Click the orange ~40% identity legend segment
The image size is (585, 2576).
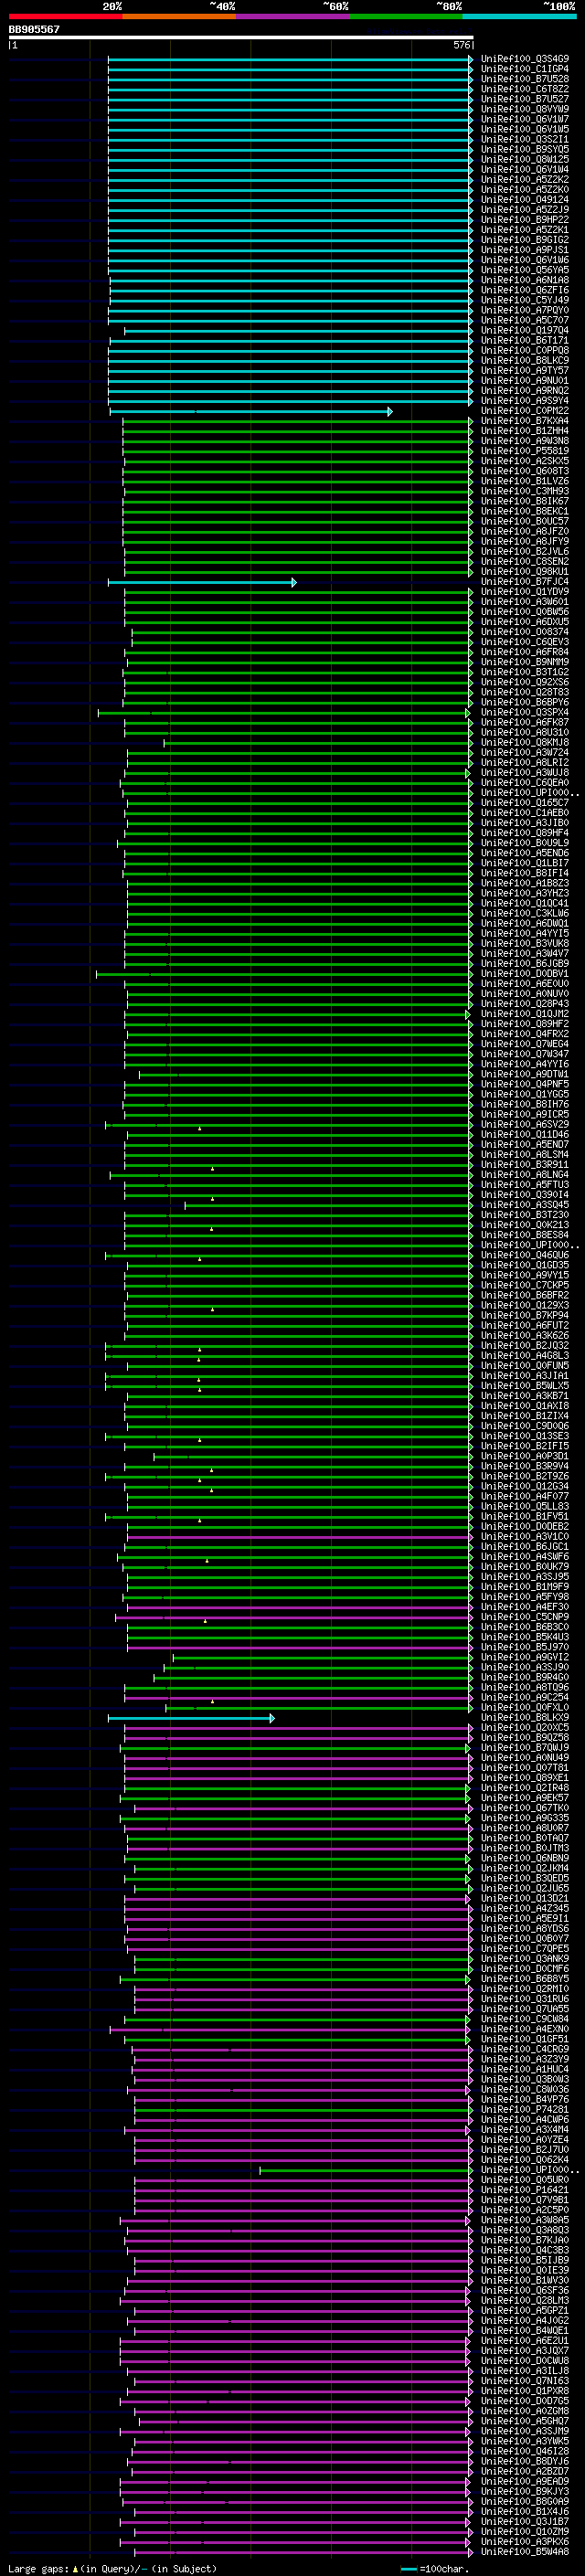click(x=179, y=16)
